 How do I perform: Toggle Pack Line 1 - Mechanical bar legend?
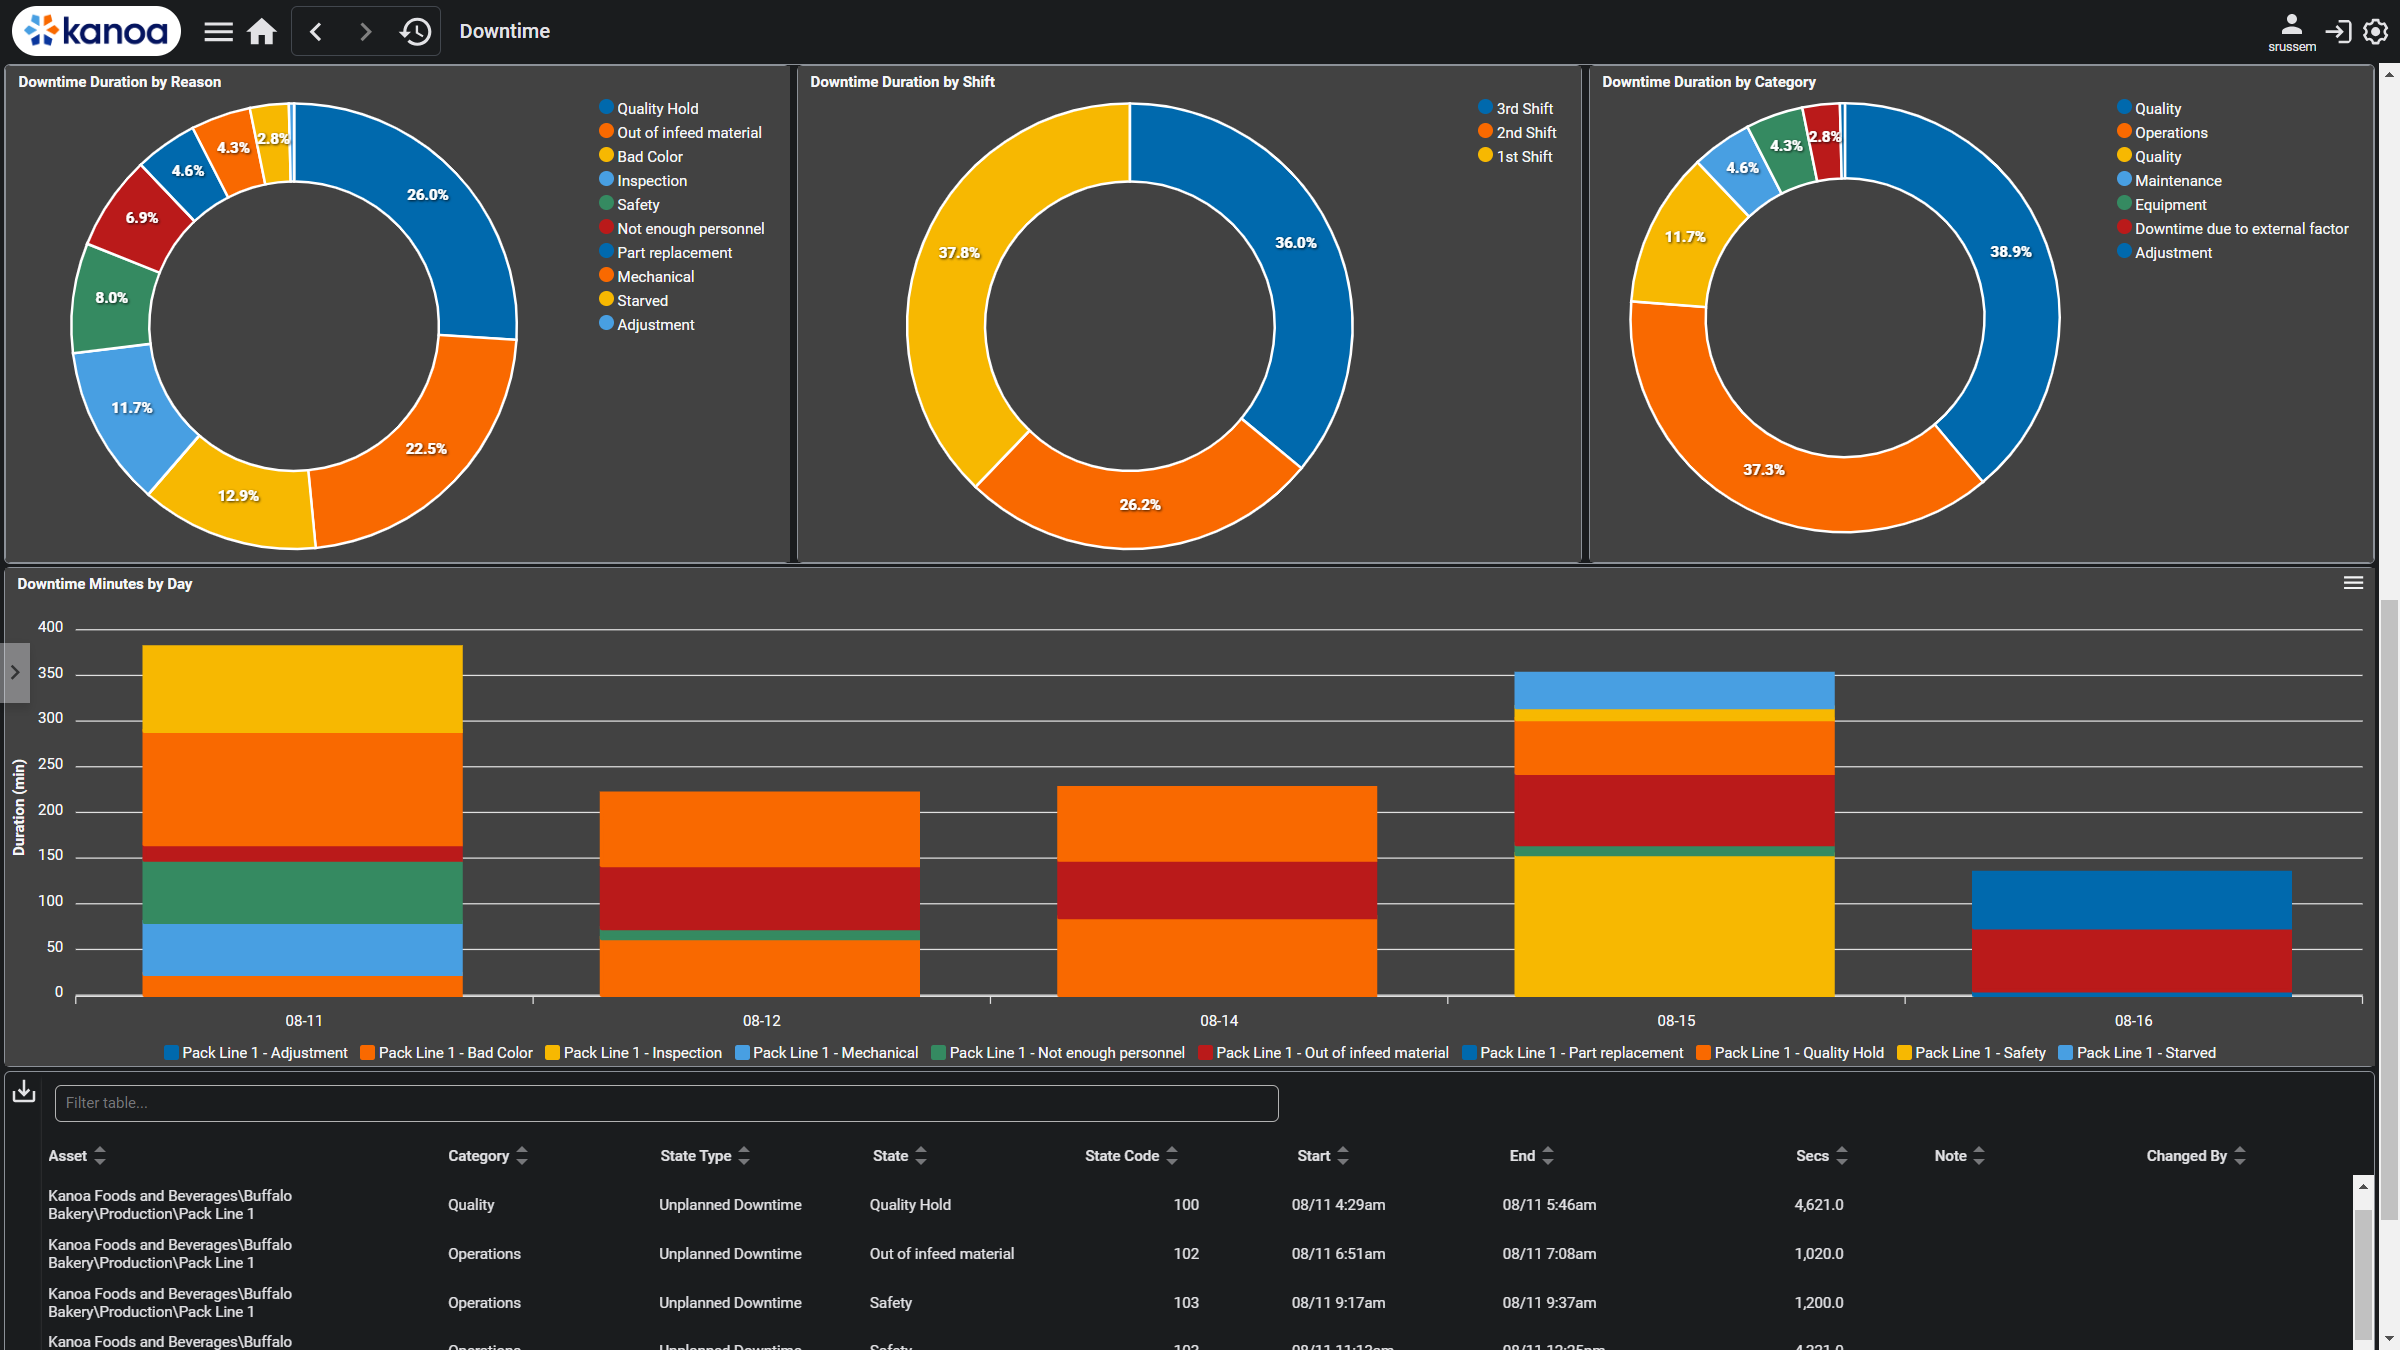[826, 1052]
